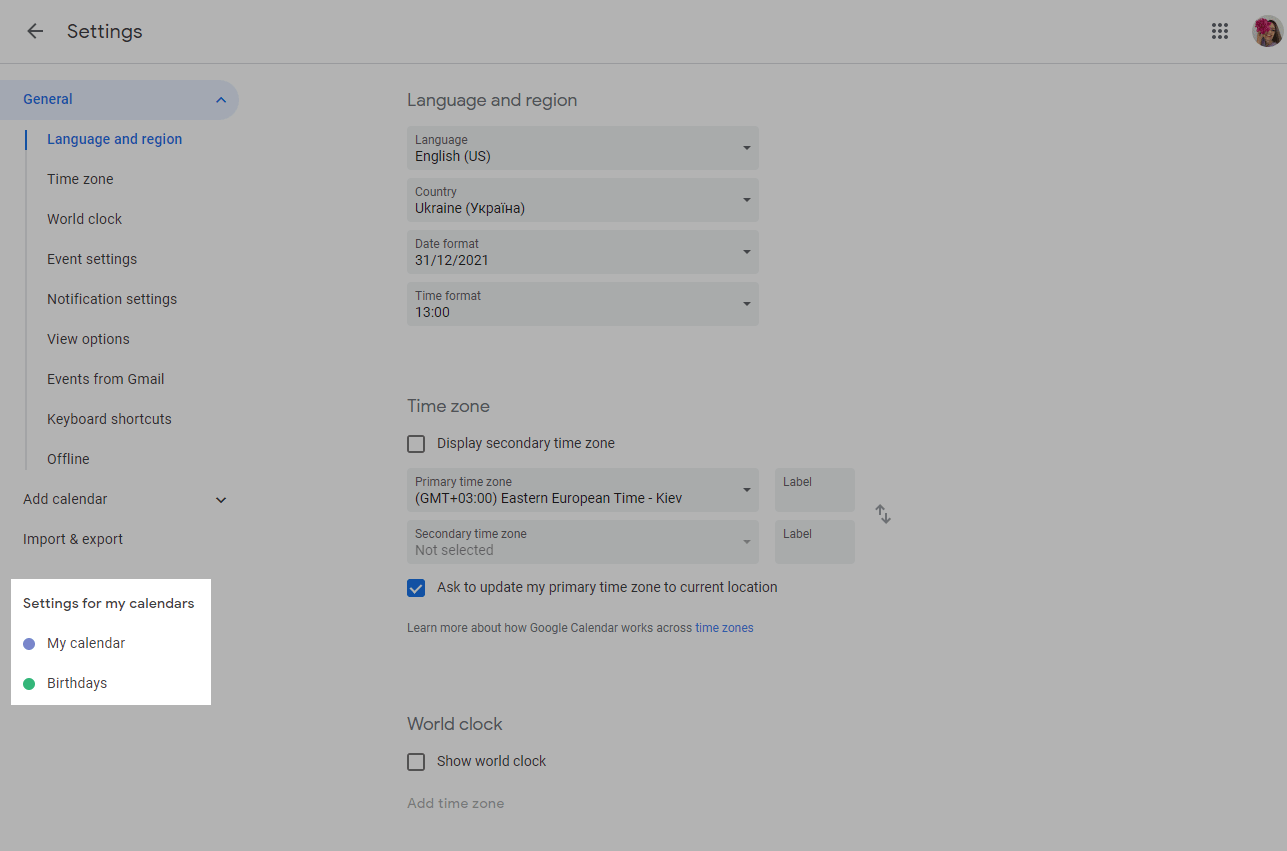Open the Country dropdown

pos(582,200)
